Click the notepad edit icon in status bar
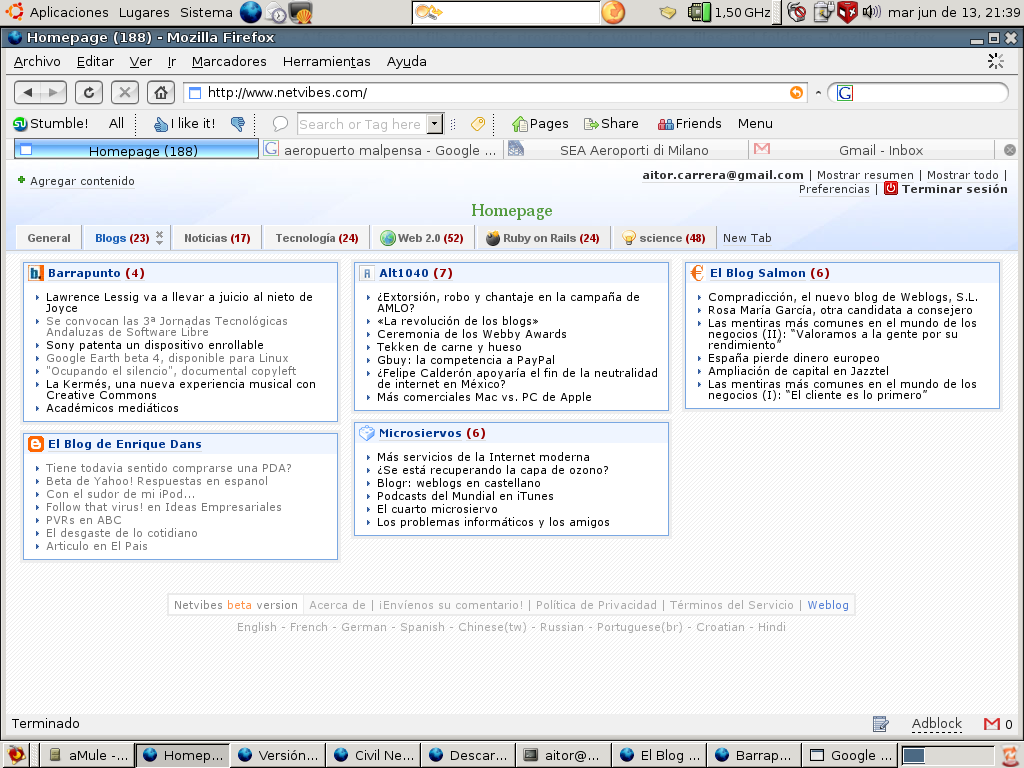 point(880,724)
